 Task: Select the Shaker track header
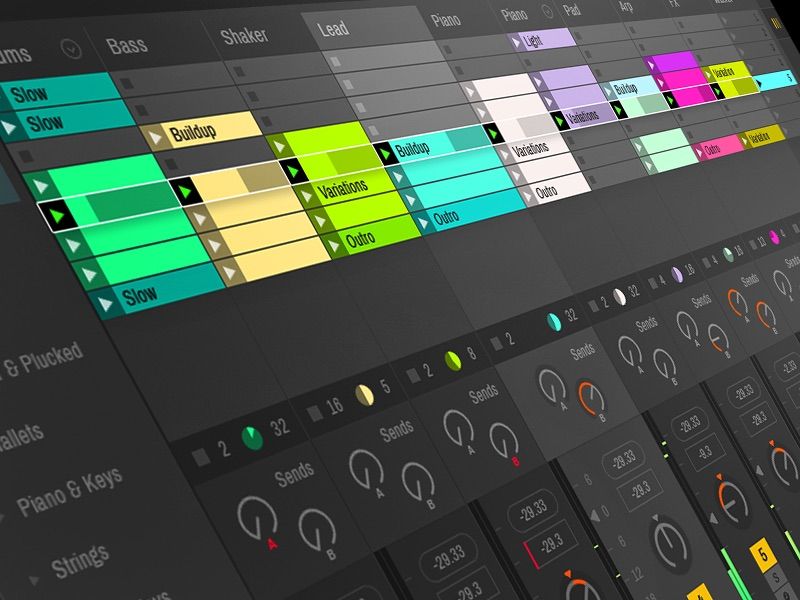coord(246,38)
